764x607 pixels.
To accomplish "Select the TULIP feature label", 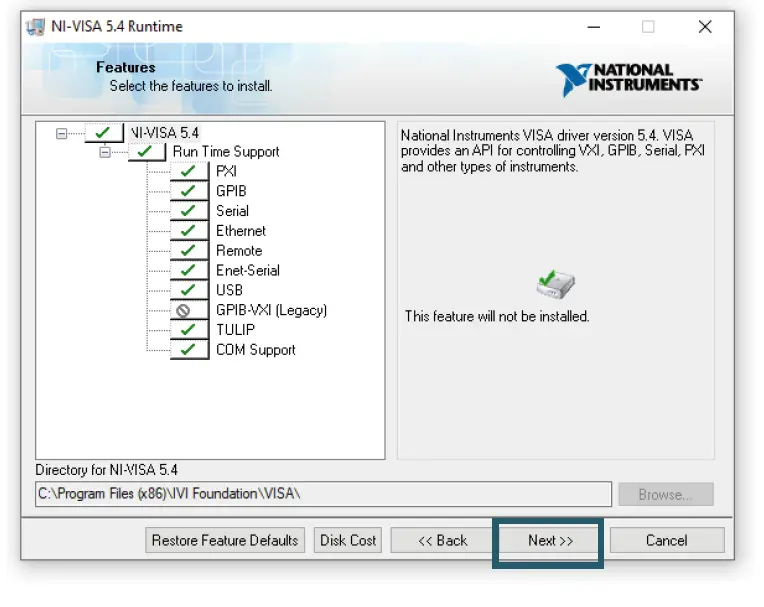I will [235, 330].
